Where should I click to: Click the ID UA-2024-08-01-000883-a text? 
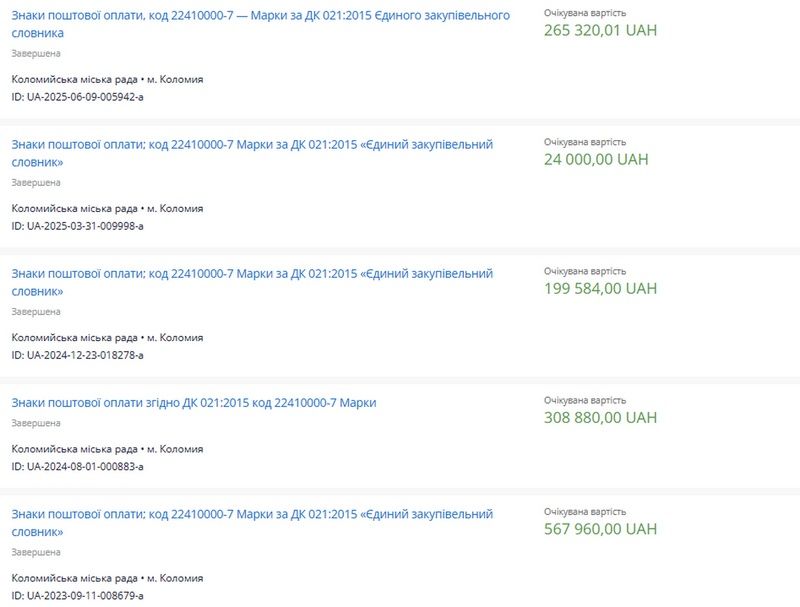(x=78, y=466)
